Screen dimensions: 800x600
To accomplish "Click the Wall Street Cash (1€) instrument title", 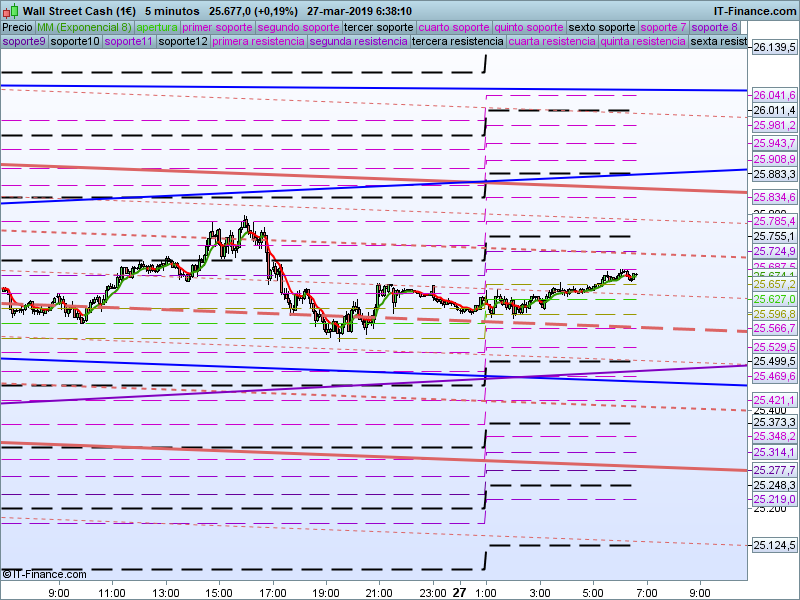I will click(x=80, y=11).
